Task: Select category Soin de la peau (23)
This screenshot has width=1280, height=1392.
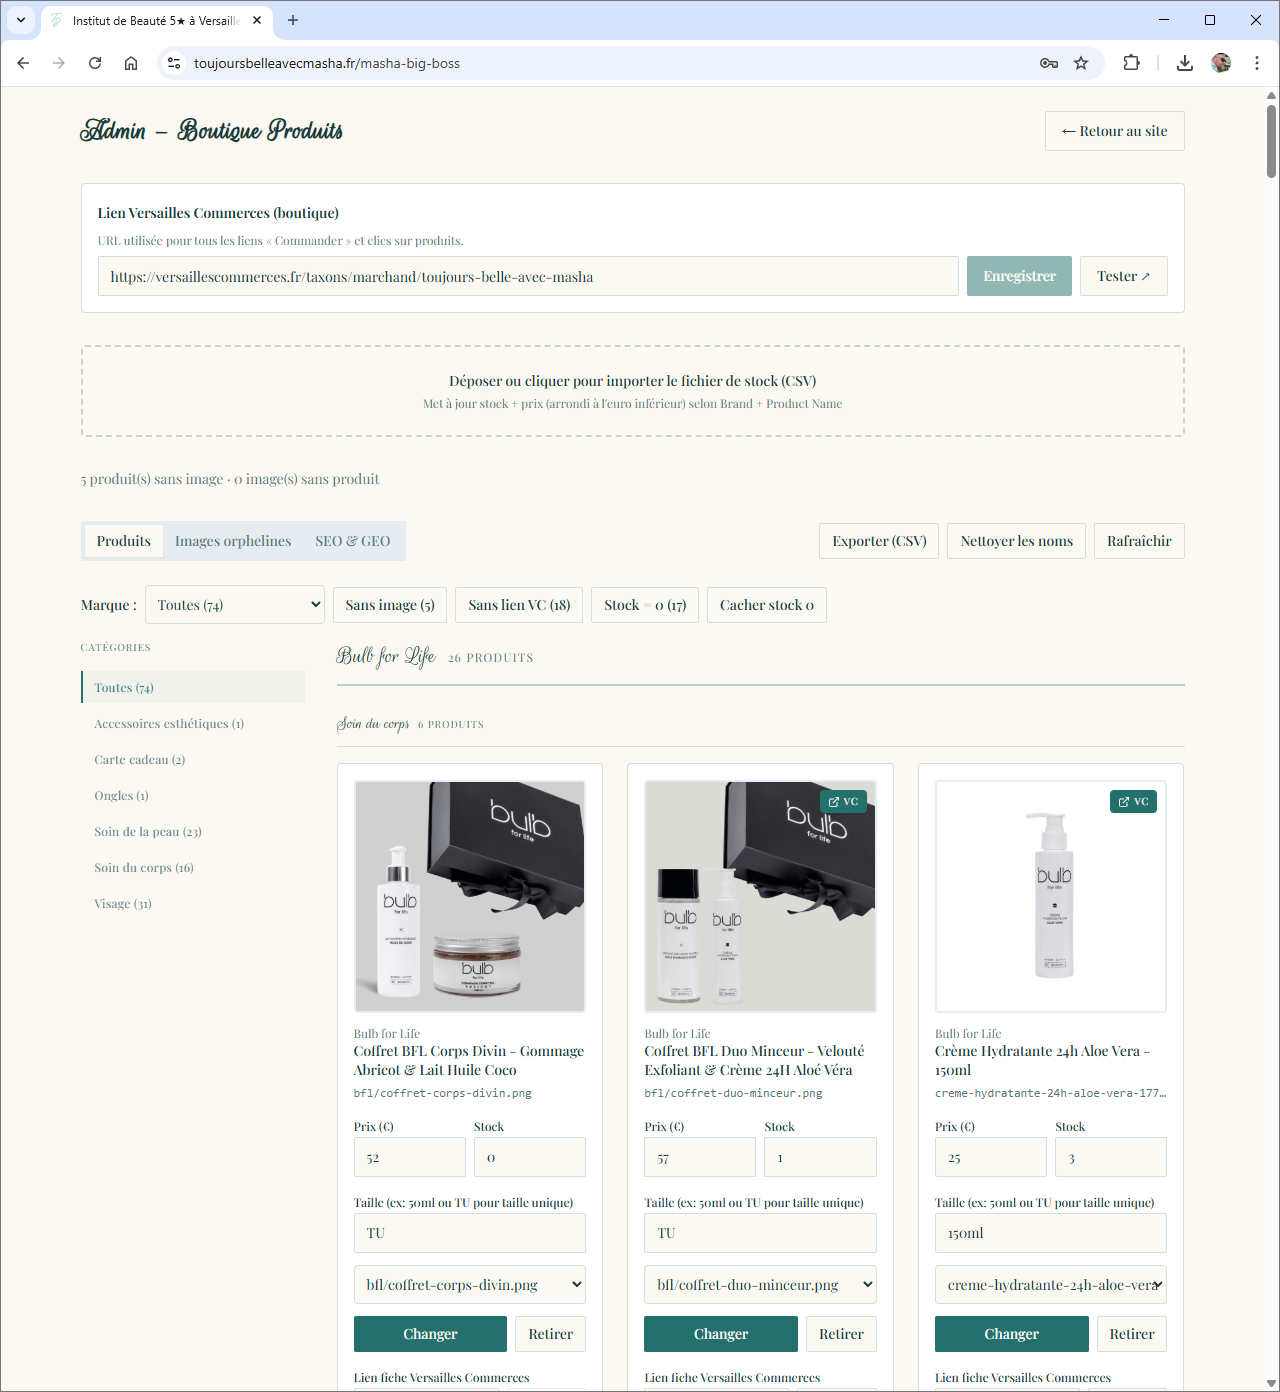Action: pos(193,831)
